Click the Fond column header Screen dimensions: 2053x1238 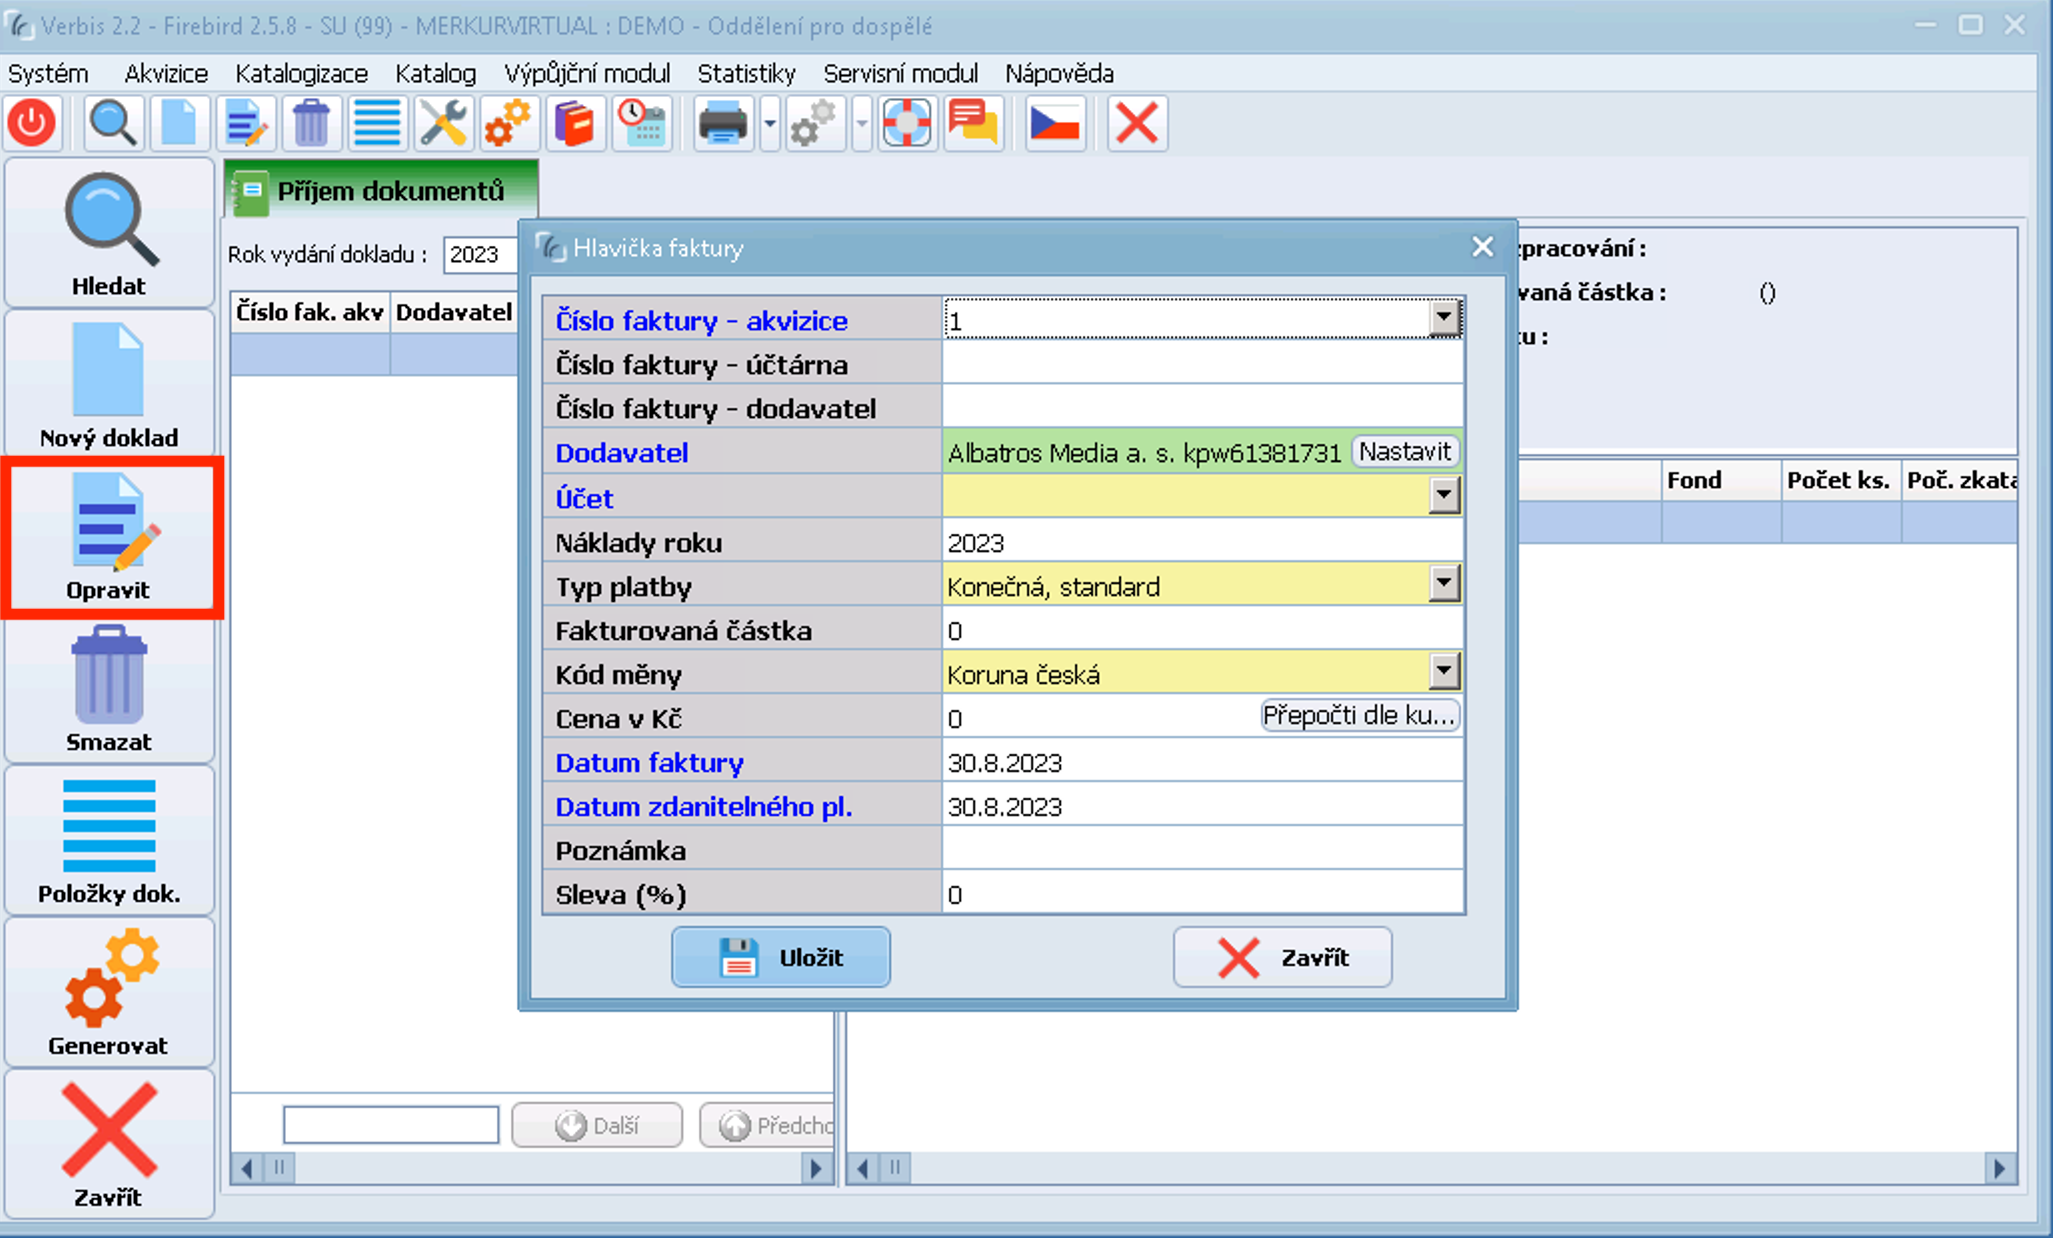pos(1721,480)
